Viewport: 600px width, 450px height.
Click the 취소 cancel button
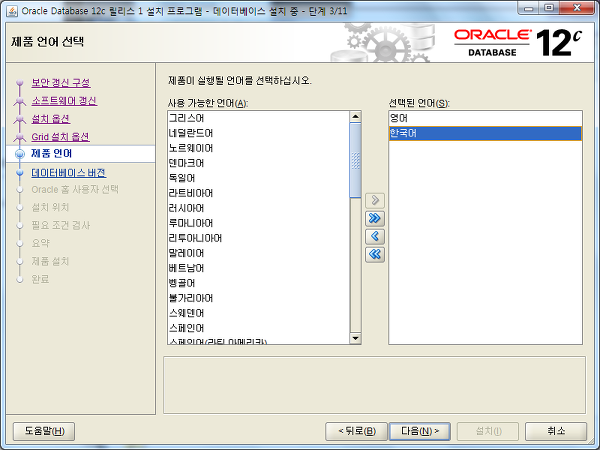[556, 431]
